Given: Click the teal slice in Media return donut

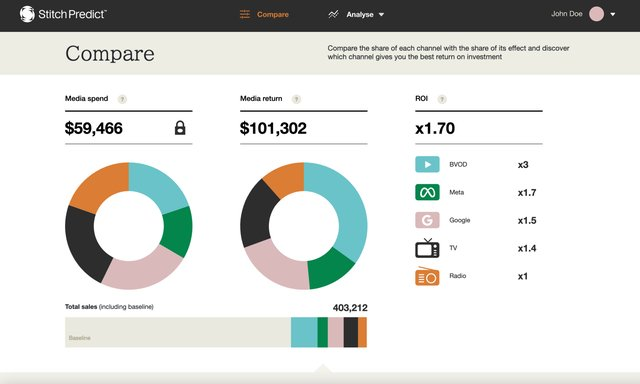Looking at the screenshot, I should (348, 204).
